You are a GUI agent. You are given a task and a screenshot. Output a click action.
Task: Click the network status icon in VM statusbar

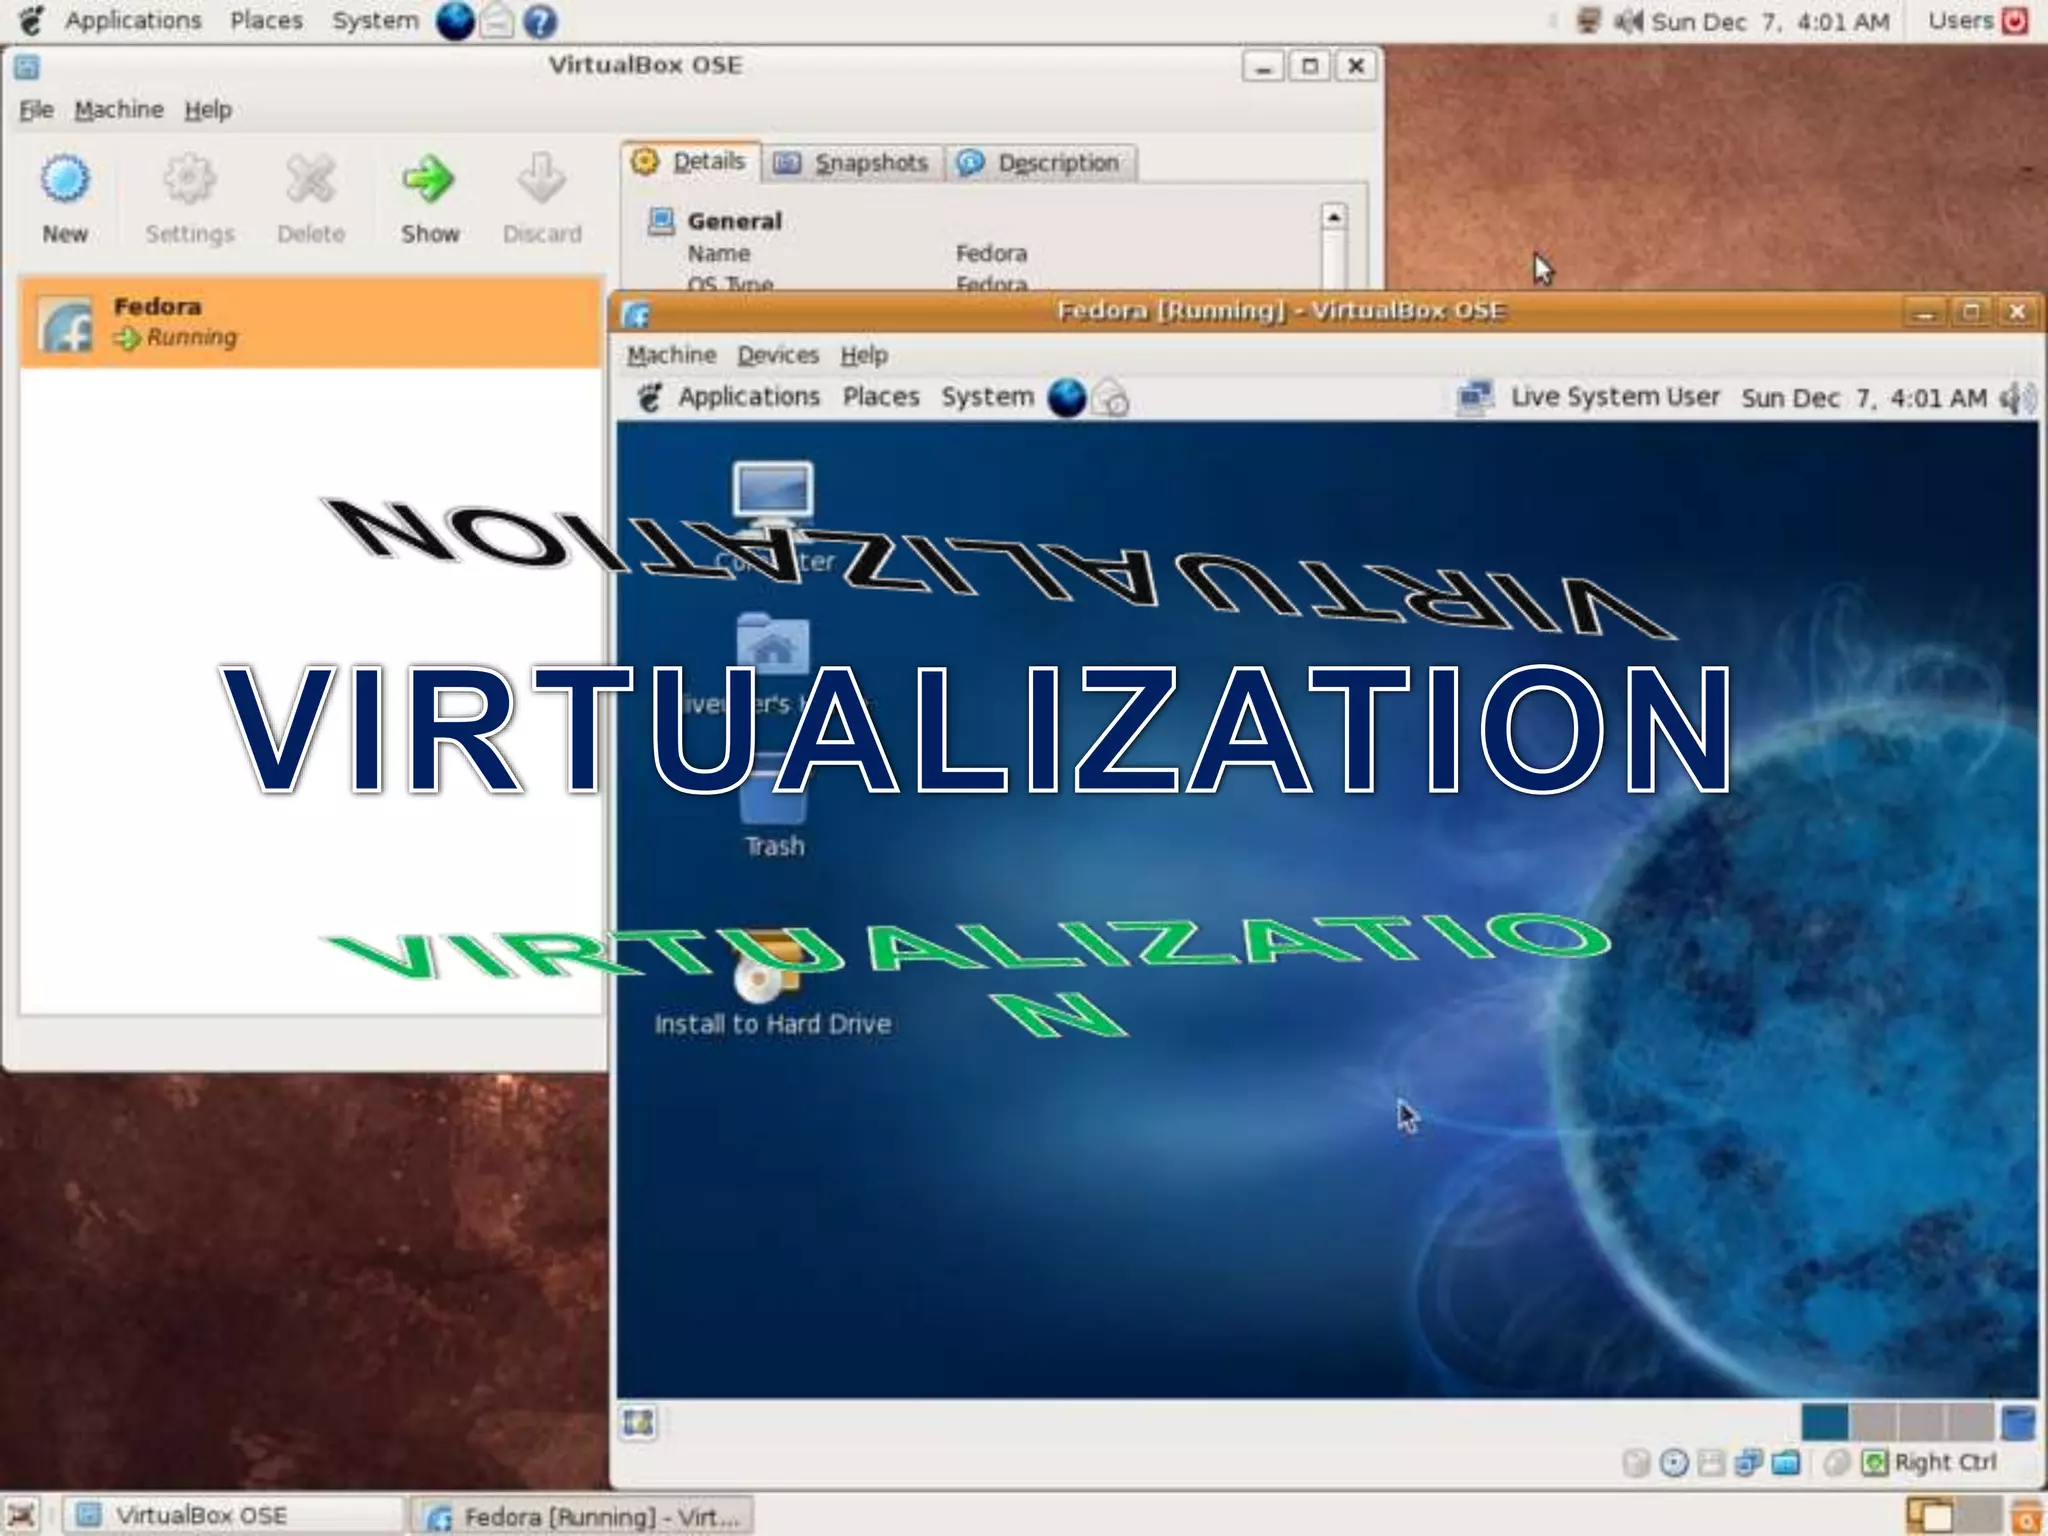[1748, 1463]
